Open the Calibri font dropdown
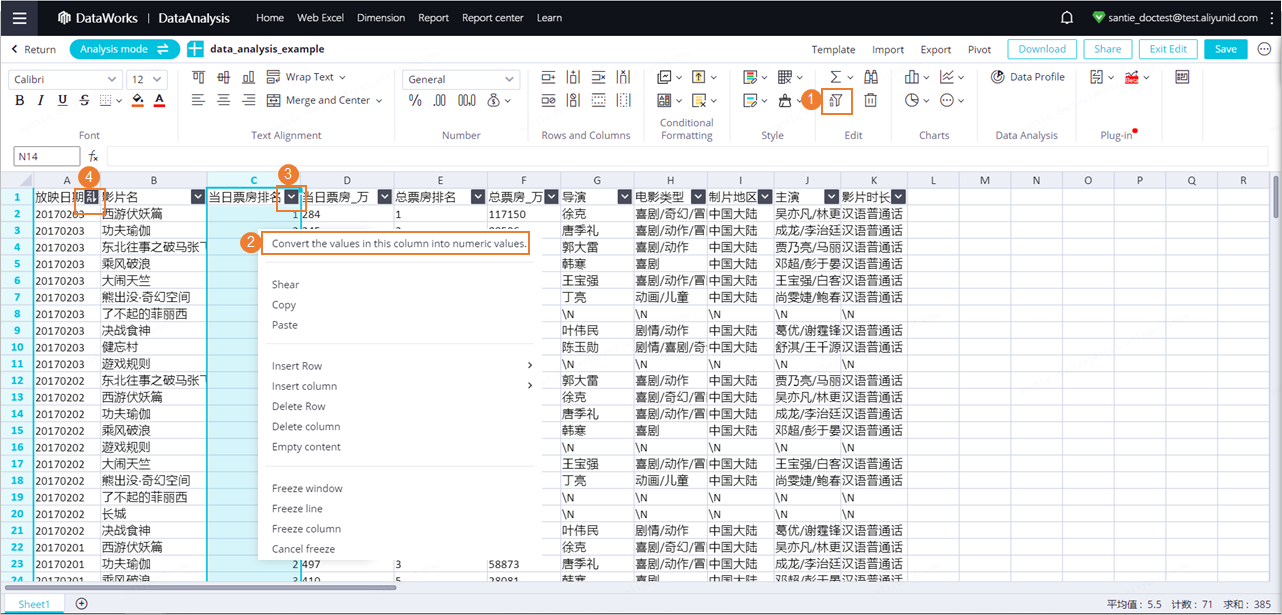The image size is (1282, 615). pyautogui.click(x=65, y=79)
